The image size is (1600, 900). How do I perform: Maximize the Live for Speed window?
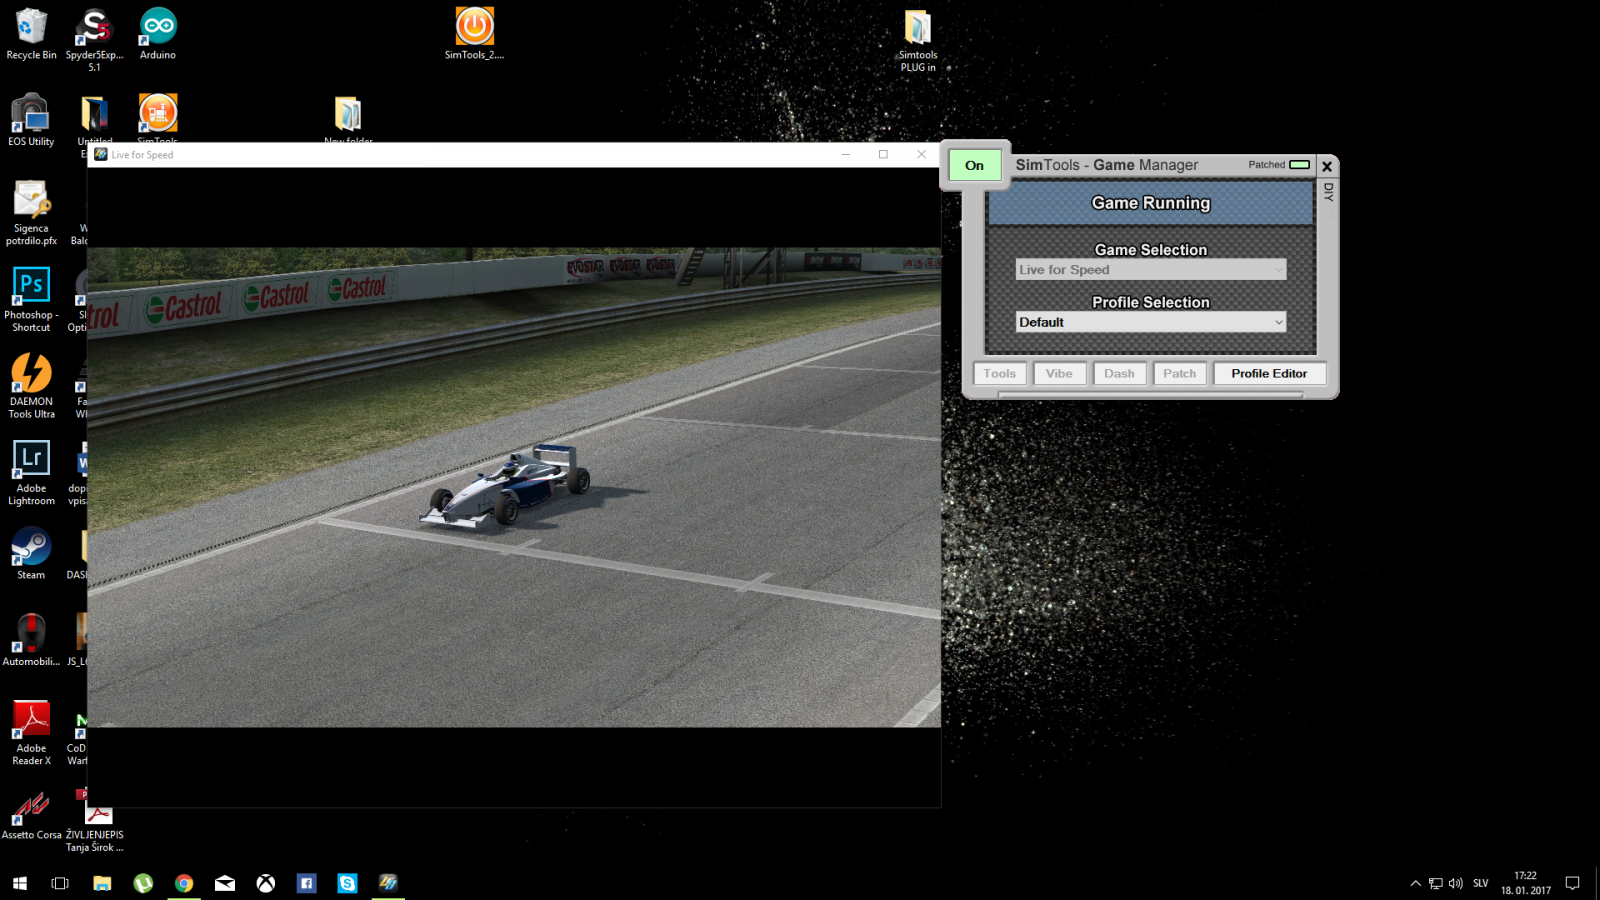[x=883, y=154]
